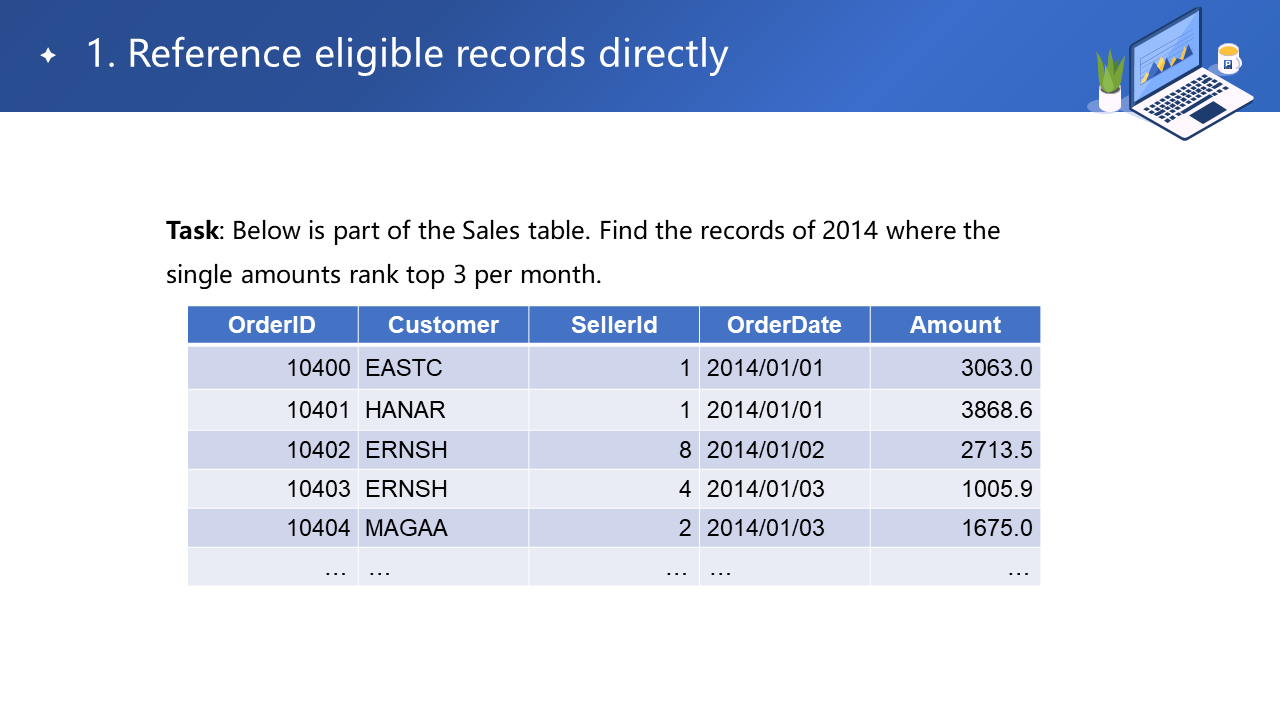Click the SellerId column header
1280x720 pixels.
(x=614, y=325)
